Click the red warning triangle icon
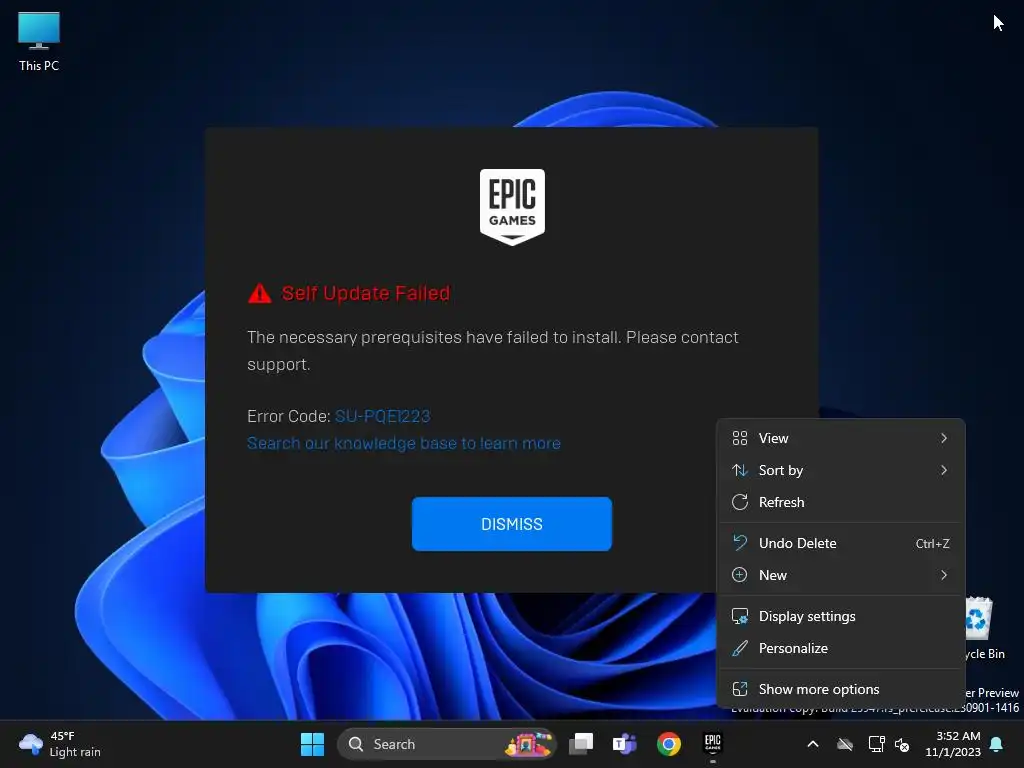The image size is (1024, 768). 259,293
